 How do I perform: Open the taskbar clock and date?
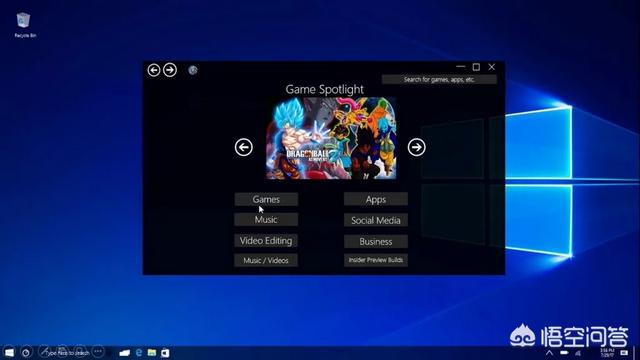607,353
